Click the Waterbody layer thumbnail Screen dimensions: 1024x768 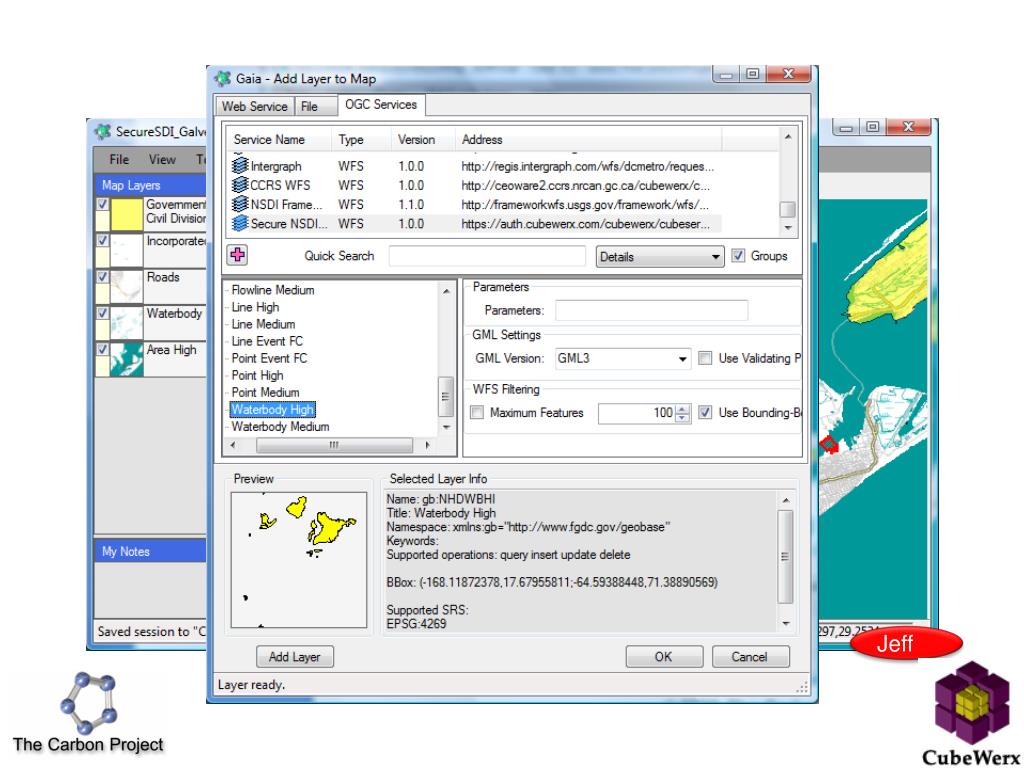tap(127, 323)
